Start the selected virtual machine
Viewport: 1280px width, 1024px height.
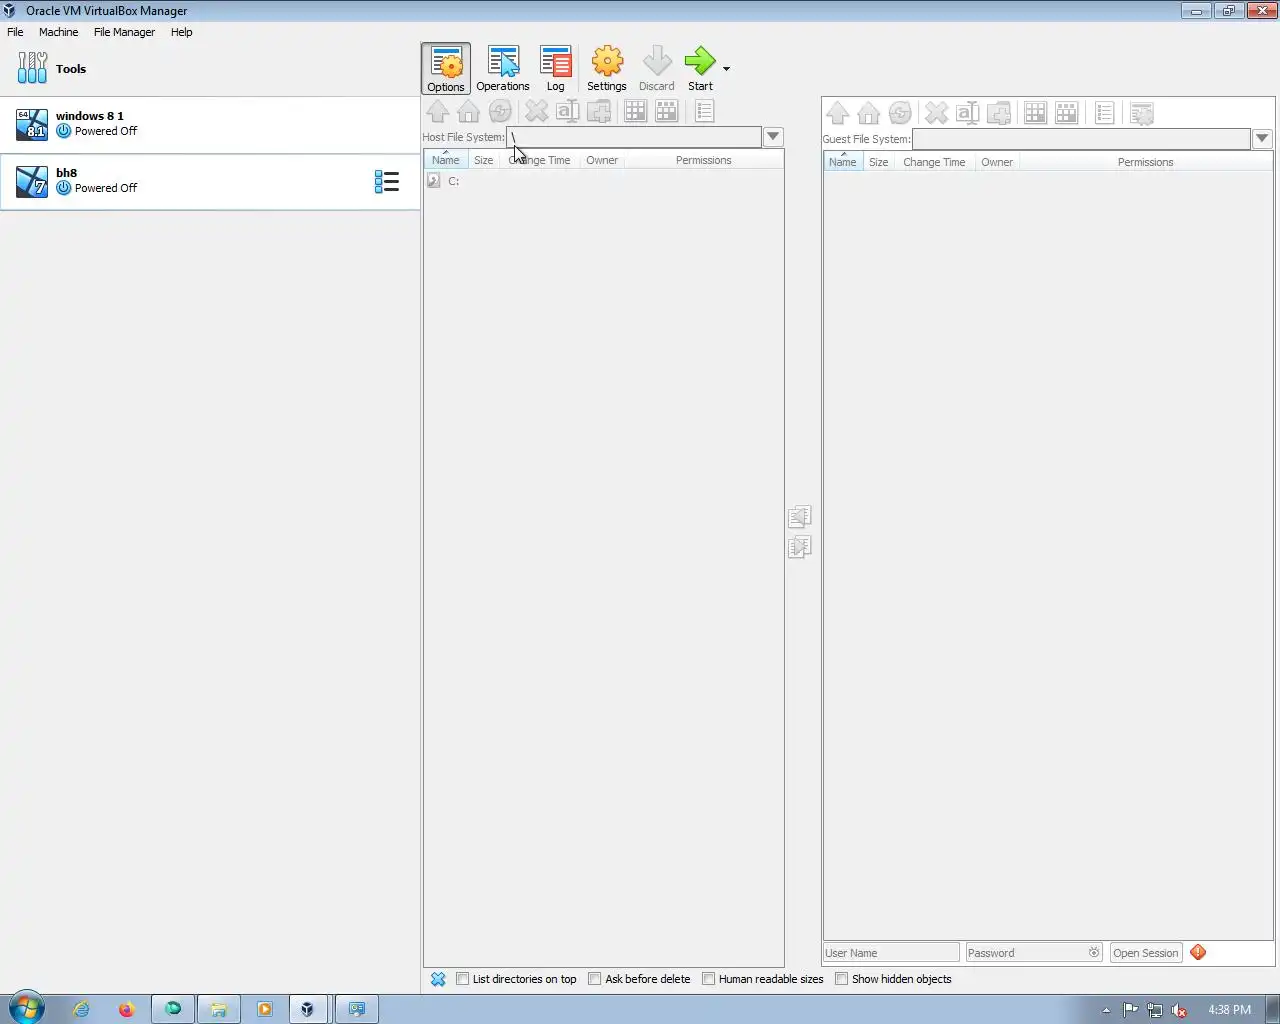click(700, 68)
